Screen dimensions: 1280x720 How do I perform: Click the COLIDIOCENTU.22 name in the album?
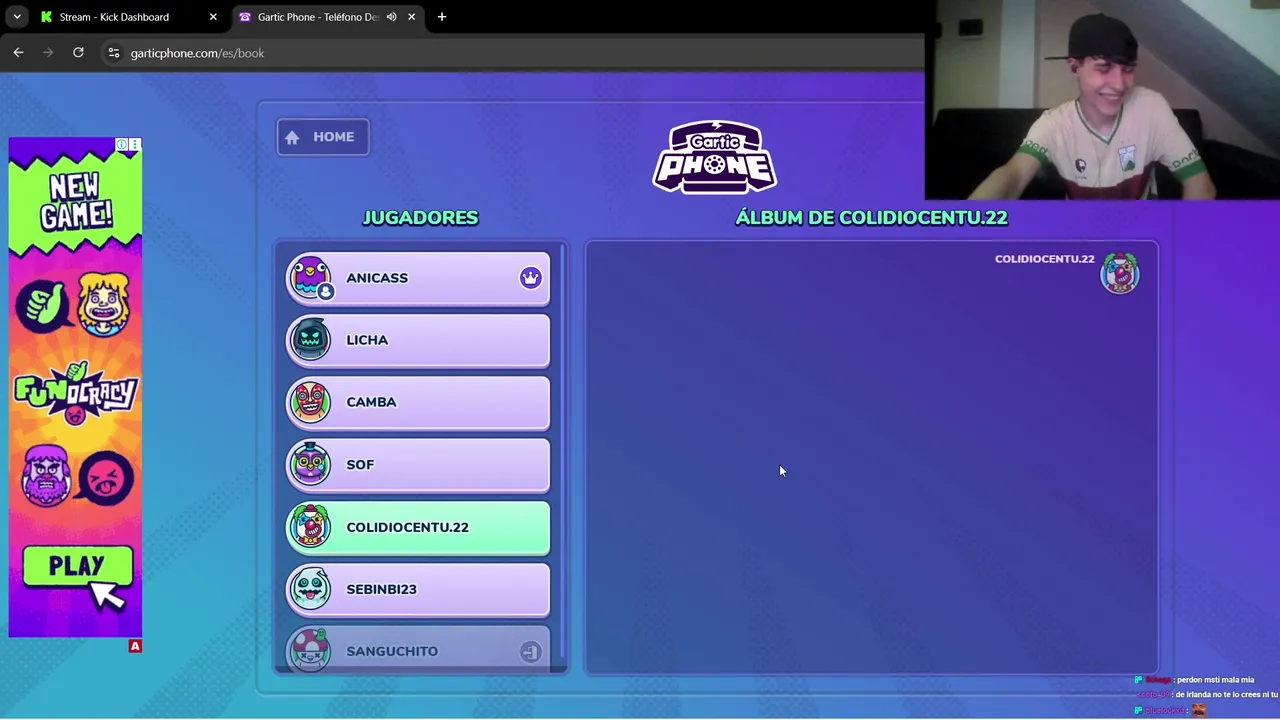1044,259
